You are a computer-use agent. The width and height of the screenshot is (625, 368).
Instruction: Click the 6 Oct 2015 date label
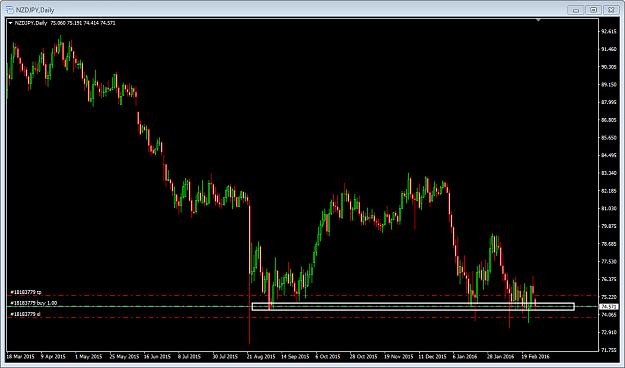[x=328, y=356]
